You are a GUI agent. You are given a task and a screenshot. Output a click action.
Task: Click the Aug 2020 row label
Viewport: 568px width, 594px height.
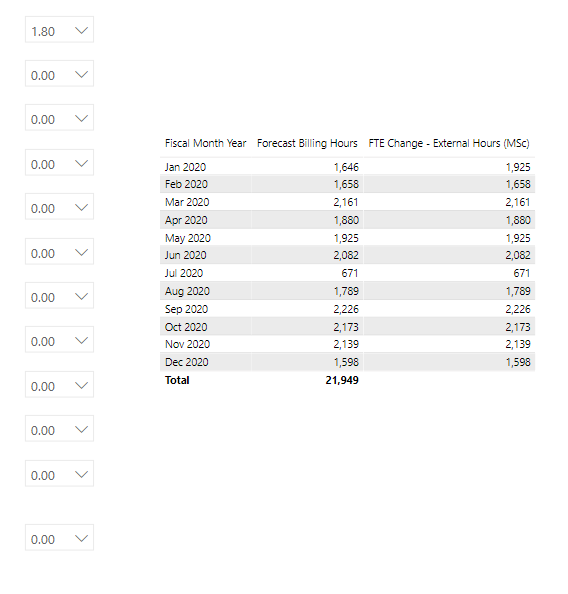pos(187,291)
